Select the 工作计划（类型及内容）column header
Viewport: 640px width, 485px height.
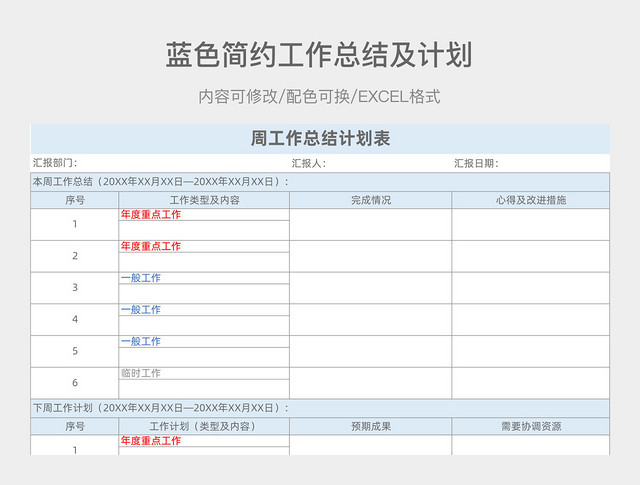(x=204, y=426)
